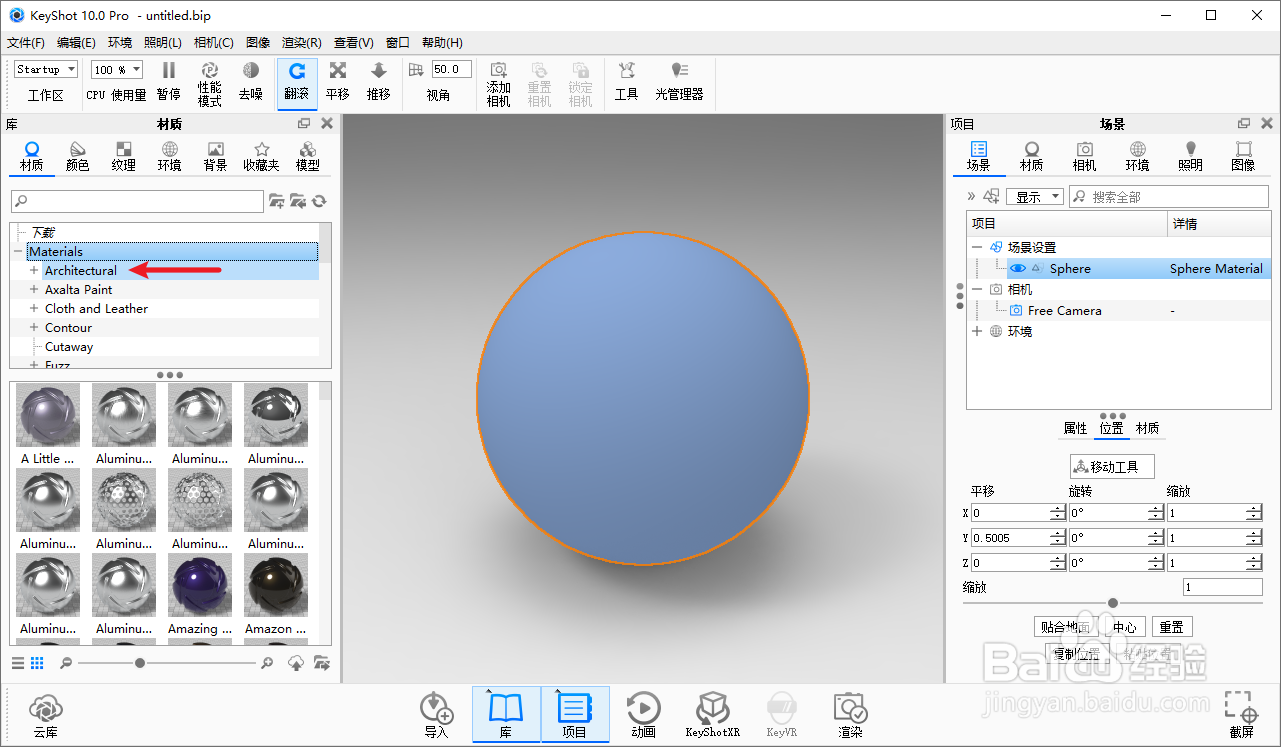Click add-folder icon beside library search

pyautogui.click(x=277, y=201)
